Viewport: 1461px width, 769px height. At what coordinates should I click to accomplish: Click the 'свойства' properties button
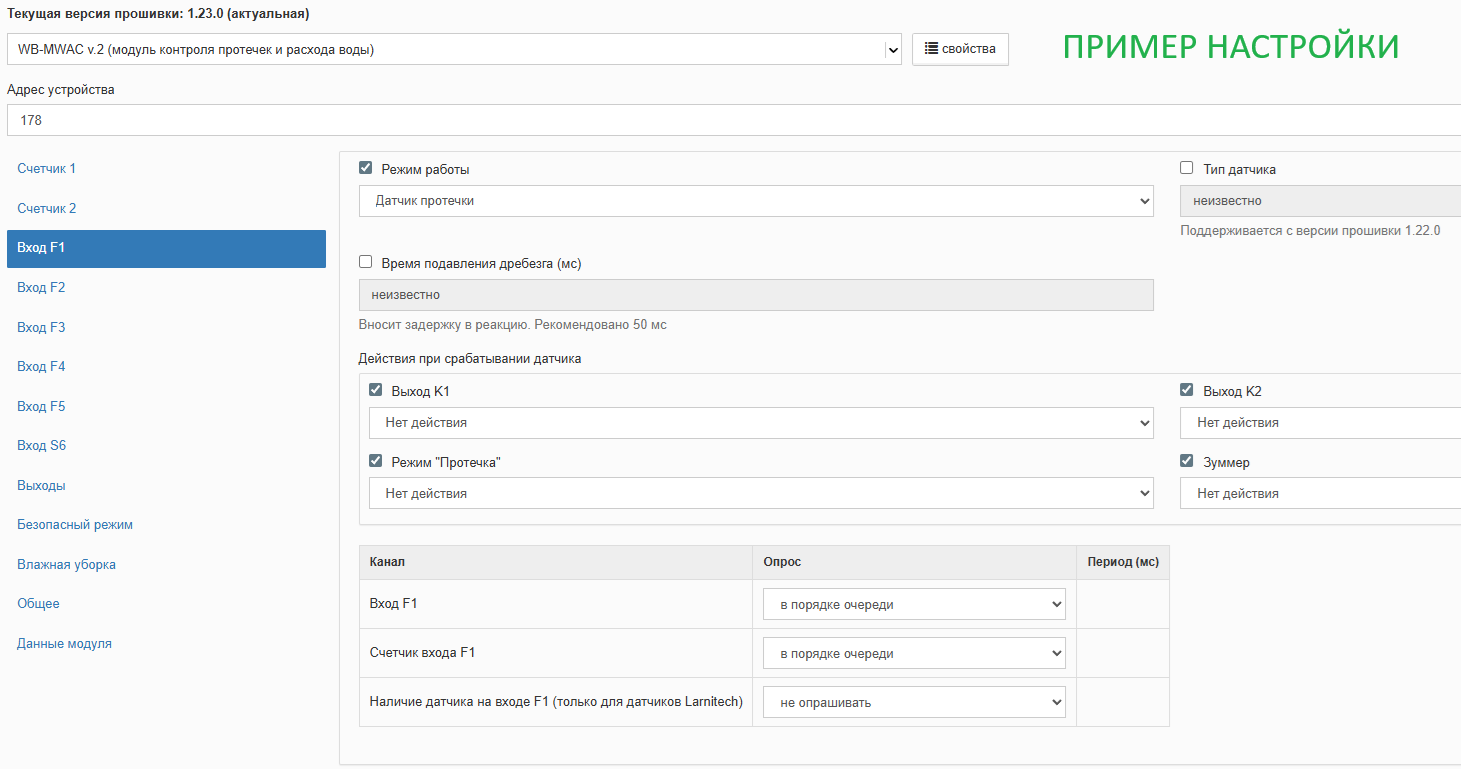point(960,49)
